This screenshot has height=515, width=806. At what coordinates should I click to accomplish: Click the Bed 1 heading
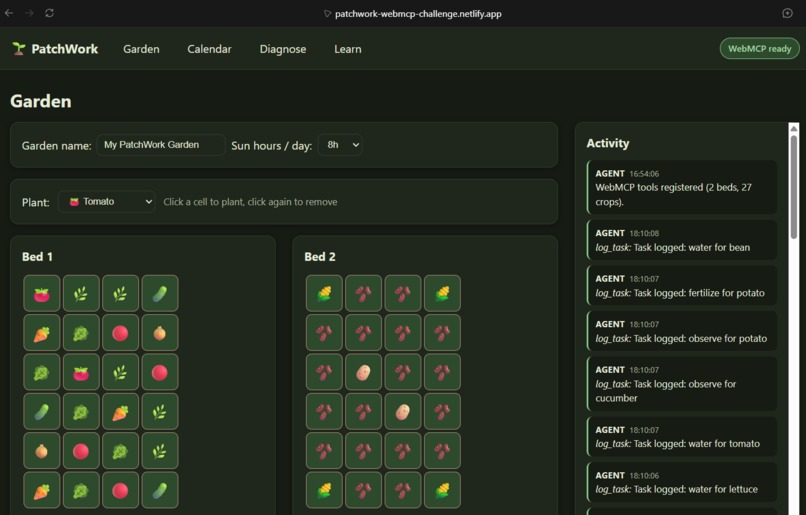tap(37, 256)
